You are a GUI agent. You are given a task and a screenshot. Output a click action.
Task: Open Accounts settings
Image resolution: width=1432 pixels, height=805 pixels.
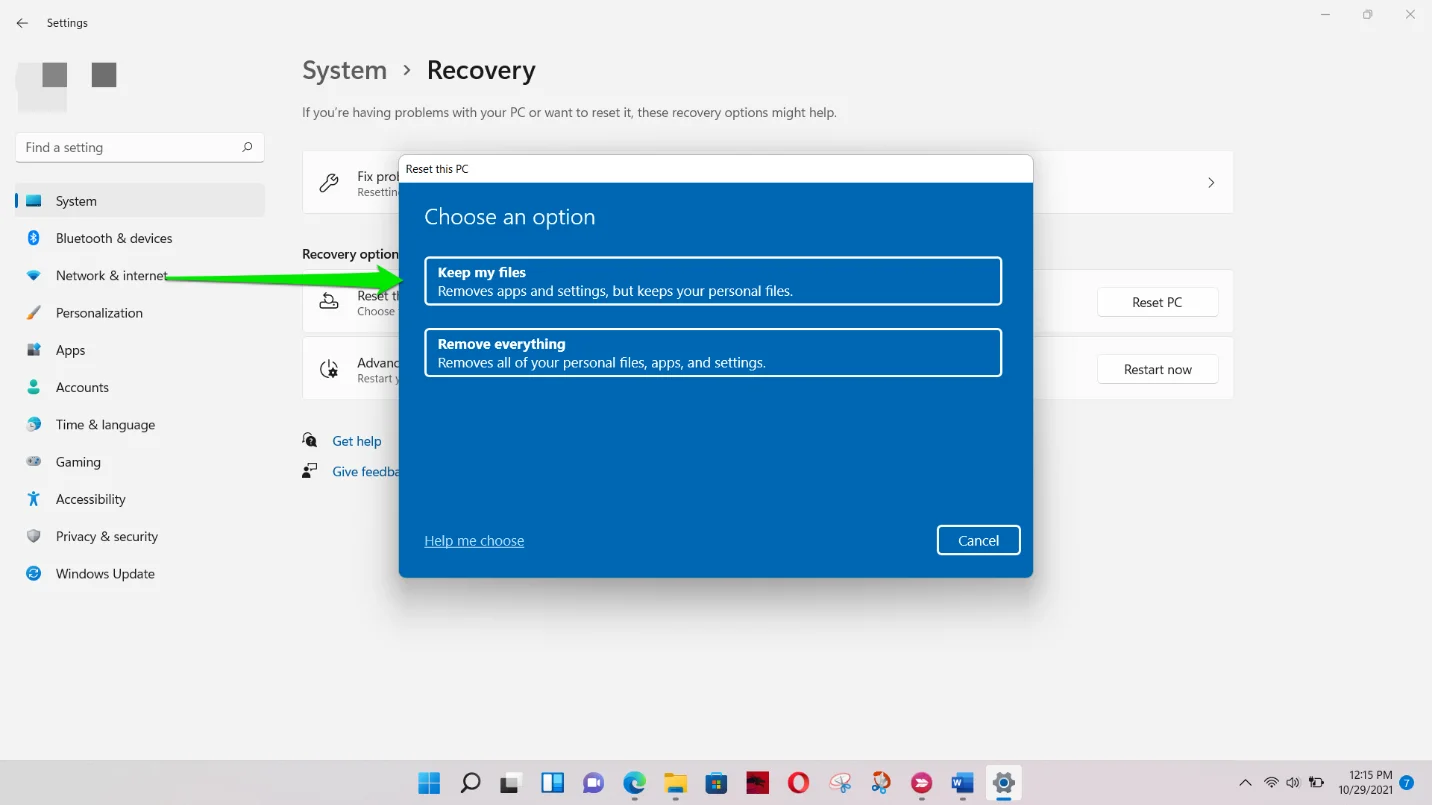tap(140, 387)
